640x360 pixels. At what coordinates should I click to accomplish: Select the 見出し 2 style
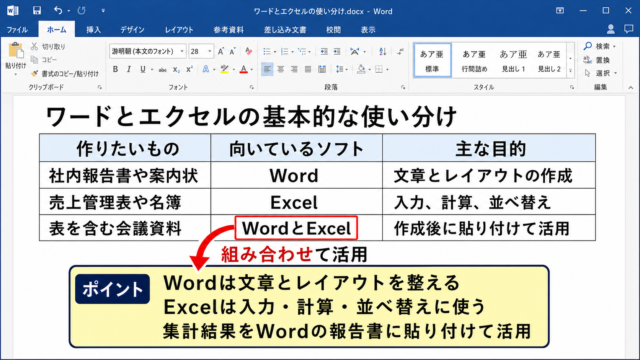click(x=549, y=60)
